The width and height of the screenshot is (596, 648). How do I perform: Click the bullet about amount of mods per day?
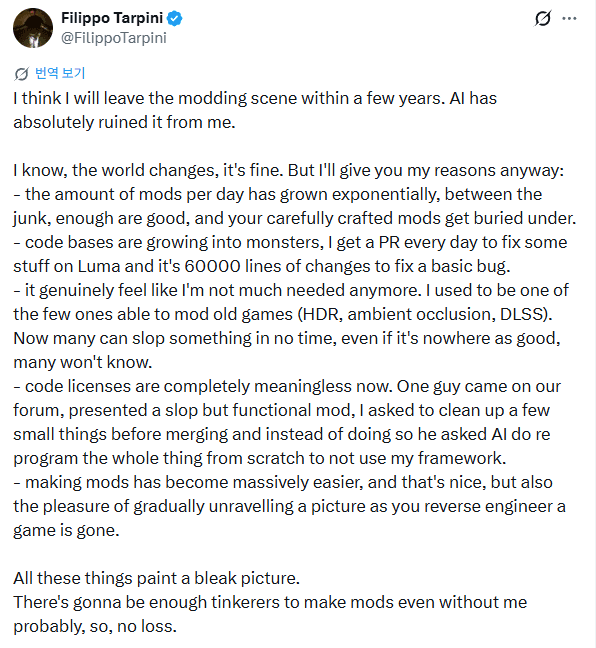(278, 194)
